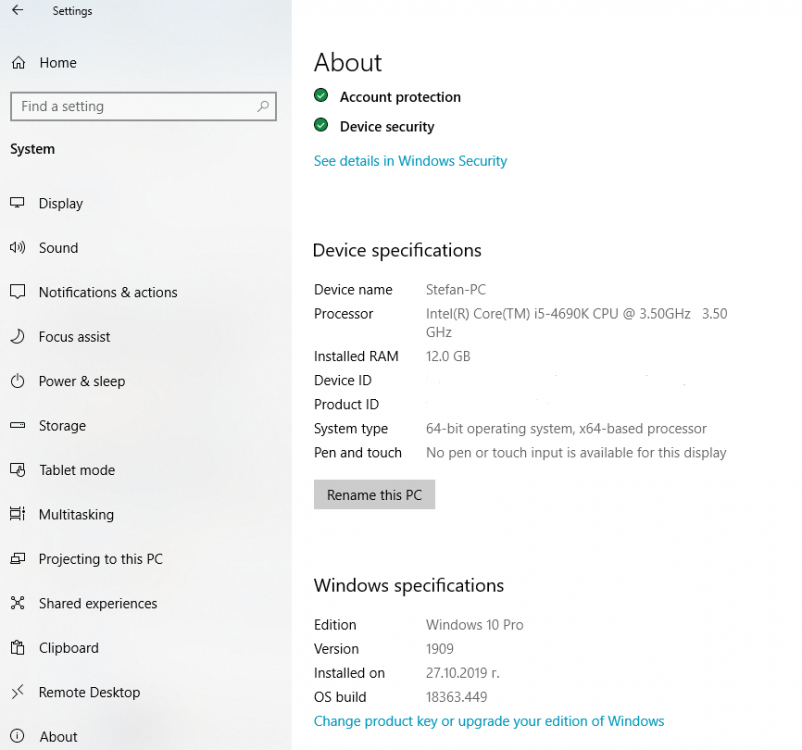Click the Home house icon
This screenshot has width=802, height=750.
tap(18, 62)
